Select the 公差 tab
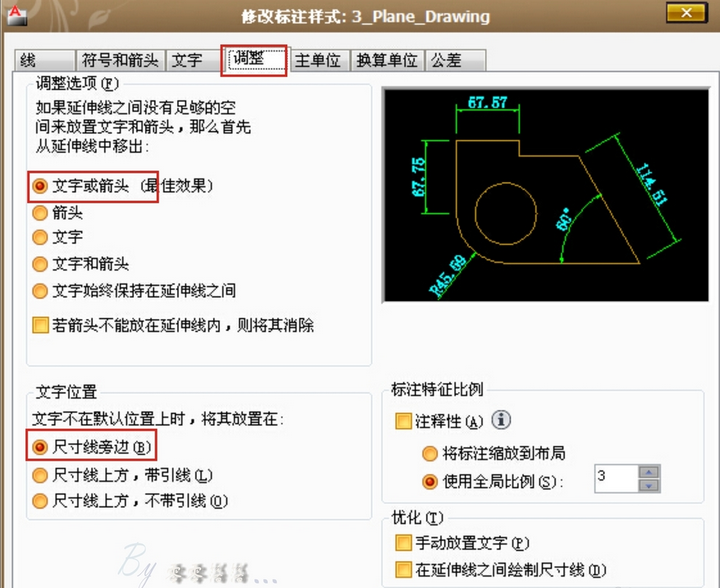The image size is (720, 588). [x=446, y=60]
